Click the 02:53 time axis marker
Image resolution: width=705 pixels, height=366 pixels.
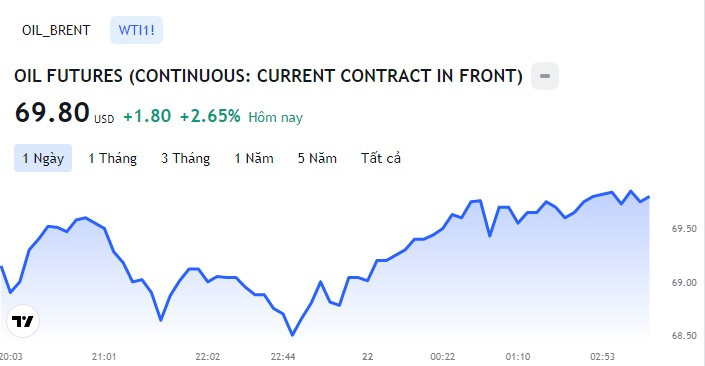[602, 357]
